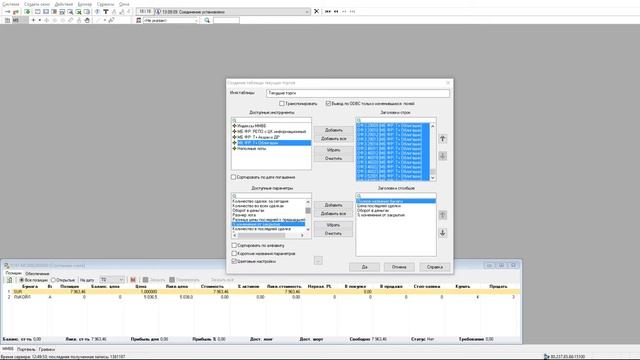
Task: Expand the МБ ФР: РЕПО с ЦК node
Action: coord(234,131)
